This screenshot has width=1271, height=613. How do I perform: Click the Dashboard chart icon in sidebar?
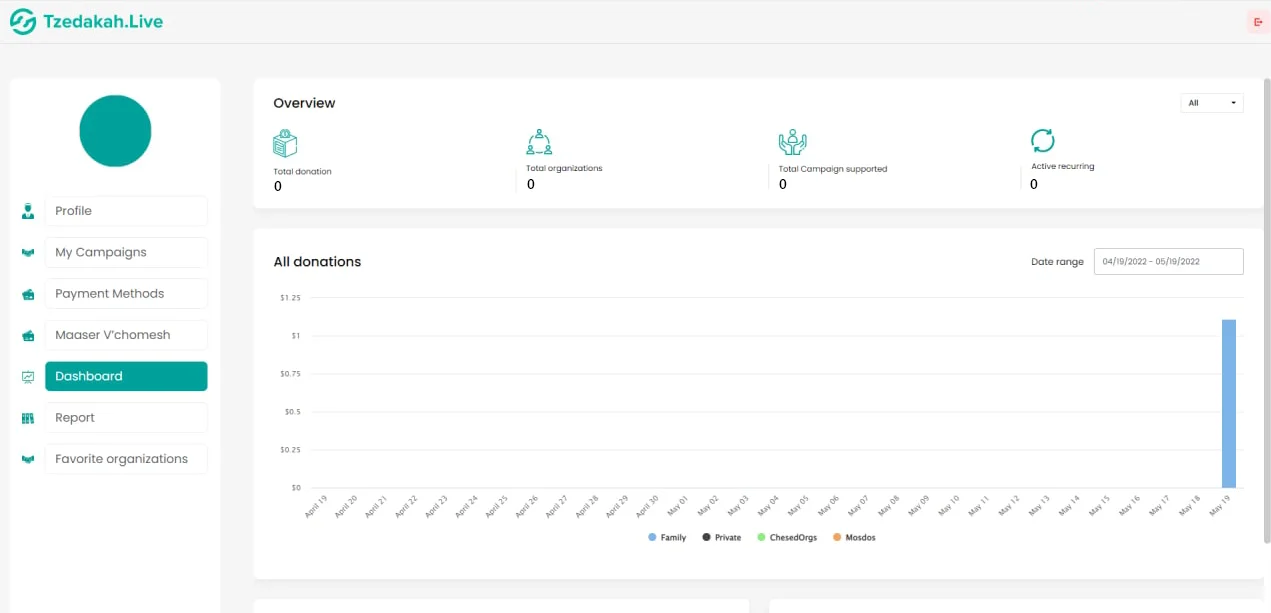[x=28, y=377]
